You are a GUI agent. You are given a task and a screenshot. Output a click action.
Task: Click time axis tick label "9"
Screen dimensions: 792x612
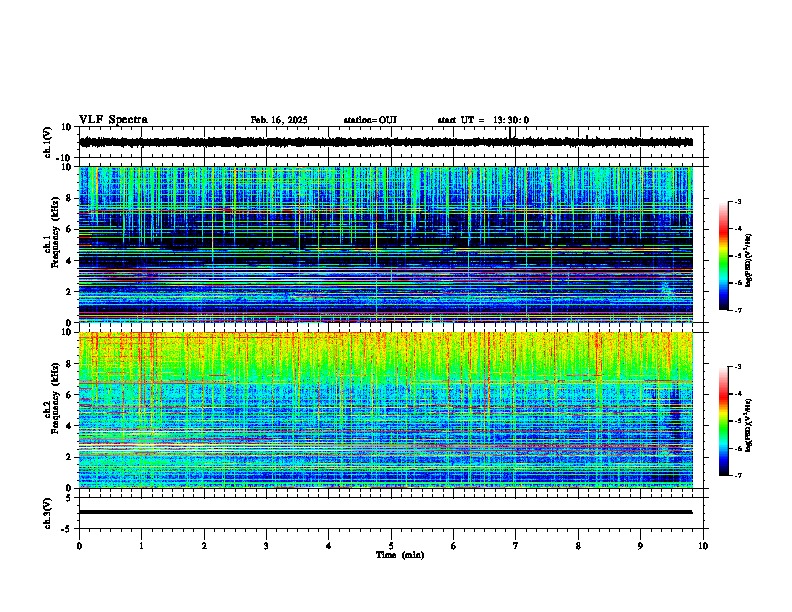coord(640,546)
